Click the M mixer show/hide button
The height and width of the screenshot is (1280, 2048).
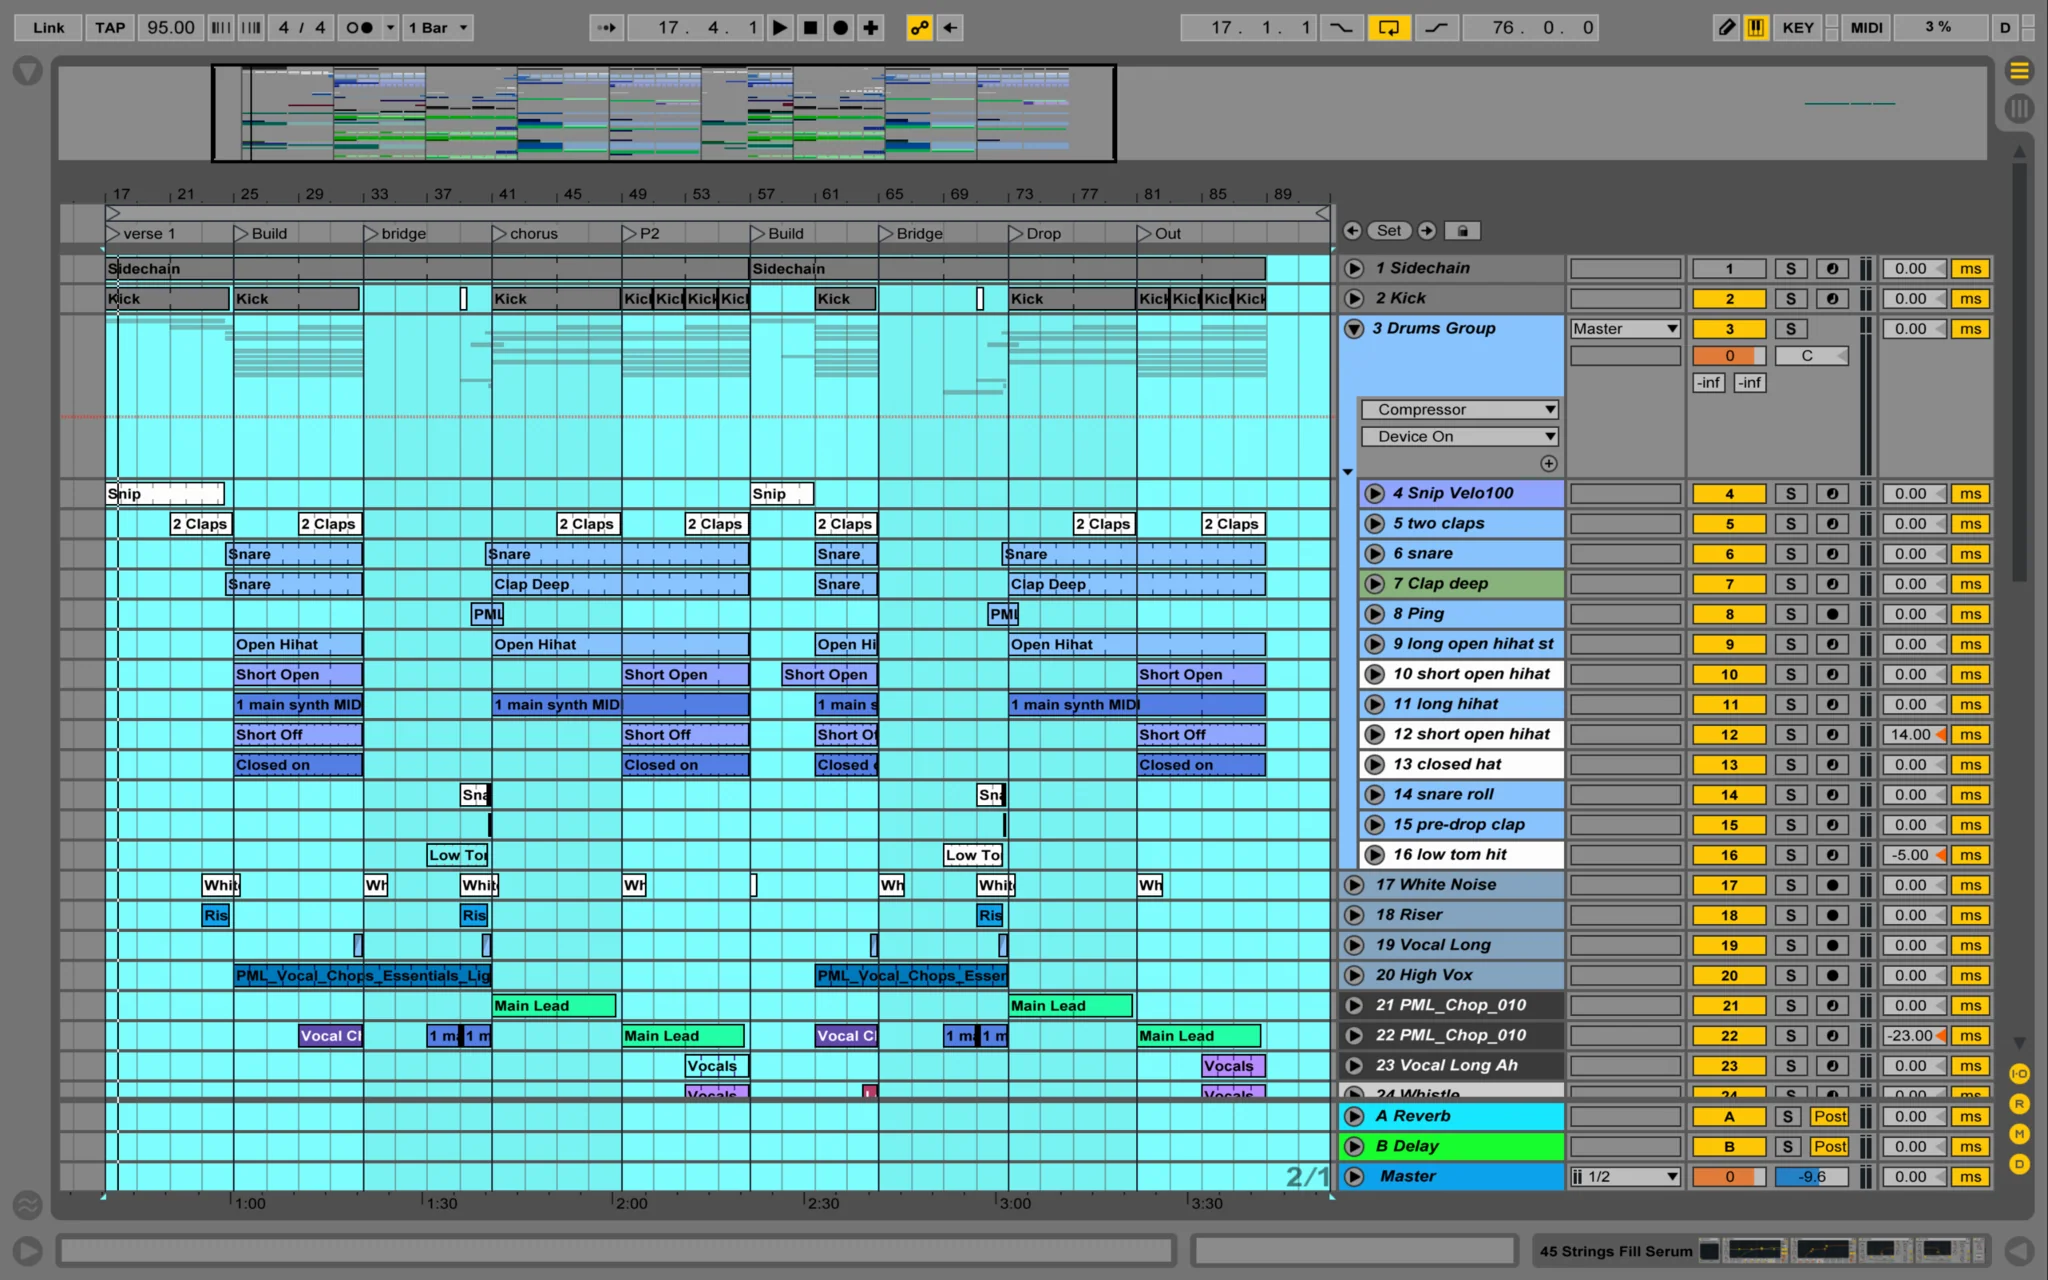pyautogui.click(x=2019, y=1134)
